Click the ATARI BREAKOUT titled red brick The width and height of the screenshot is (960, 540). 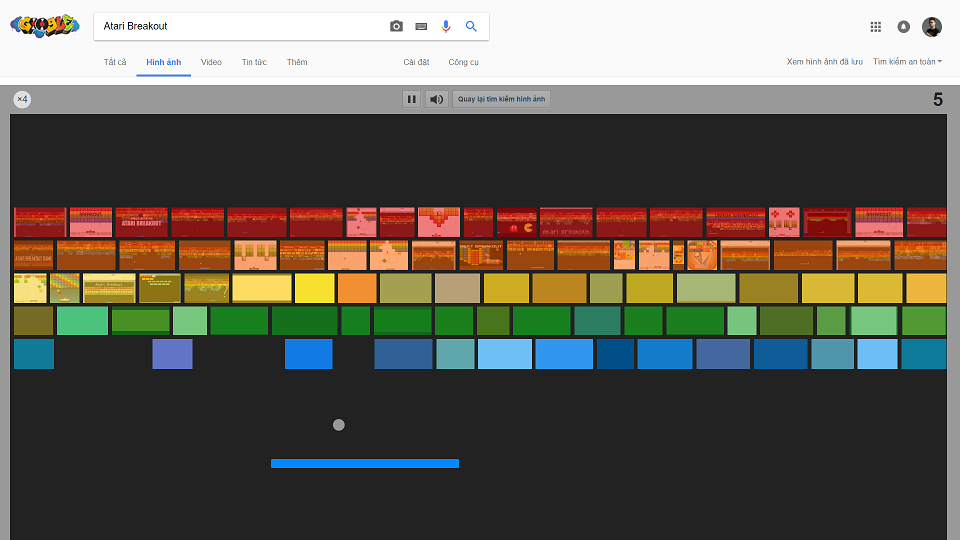click(141, 222)
